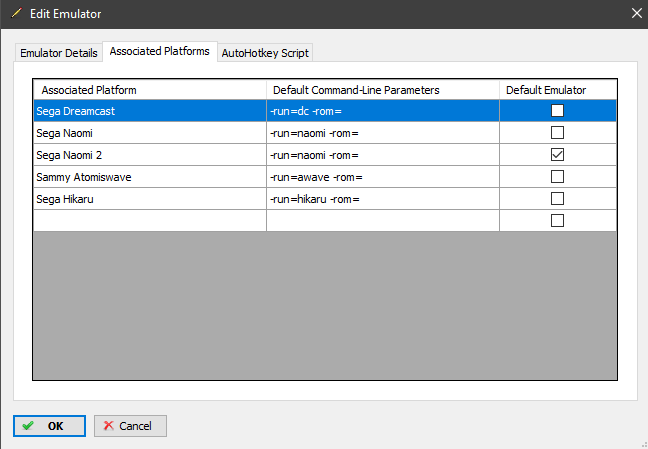
Task: Check the default emulator box in empty row
Action: (x=557, y=220)
